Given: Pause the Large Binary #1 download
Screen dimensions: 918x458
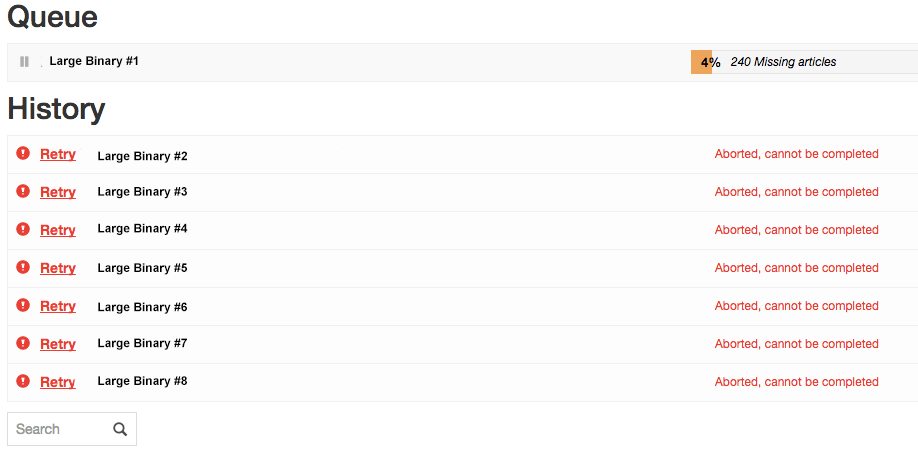Looking at the screenshot, I should (x=24, y=61).
